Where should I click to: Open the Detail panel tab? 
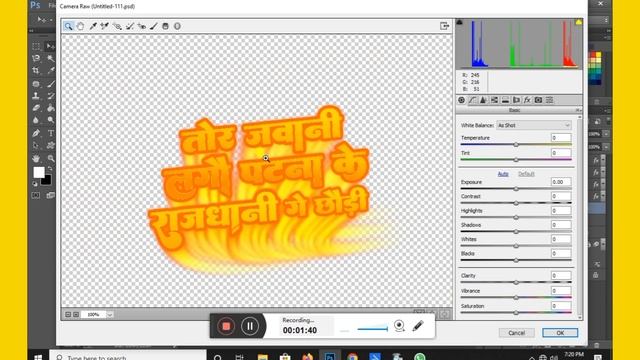click(483, 100)
